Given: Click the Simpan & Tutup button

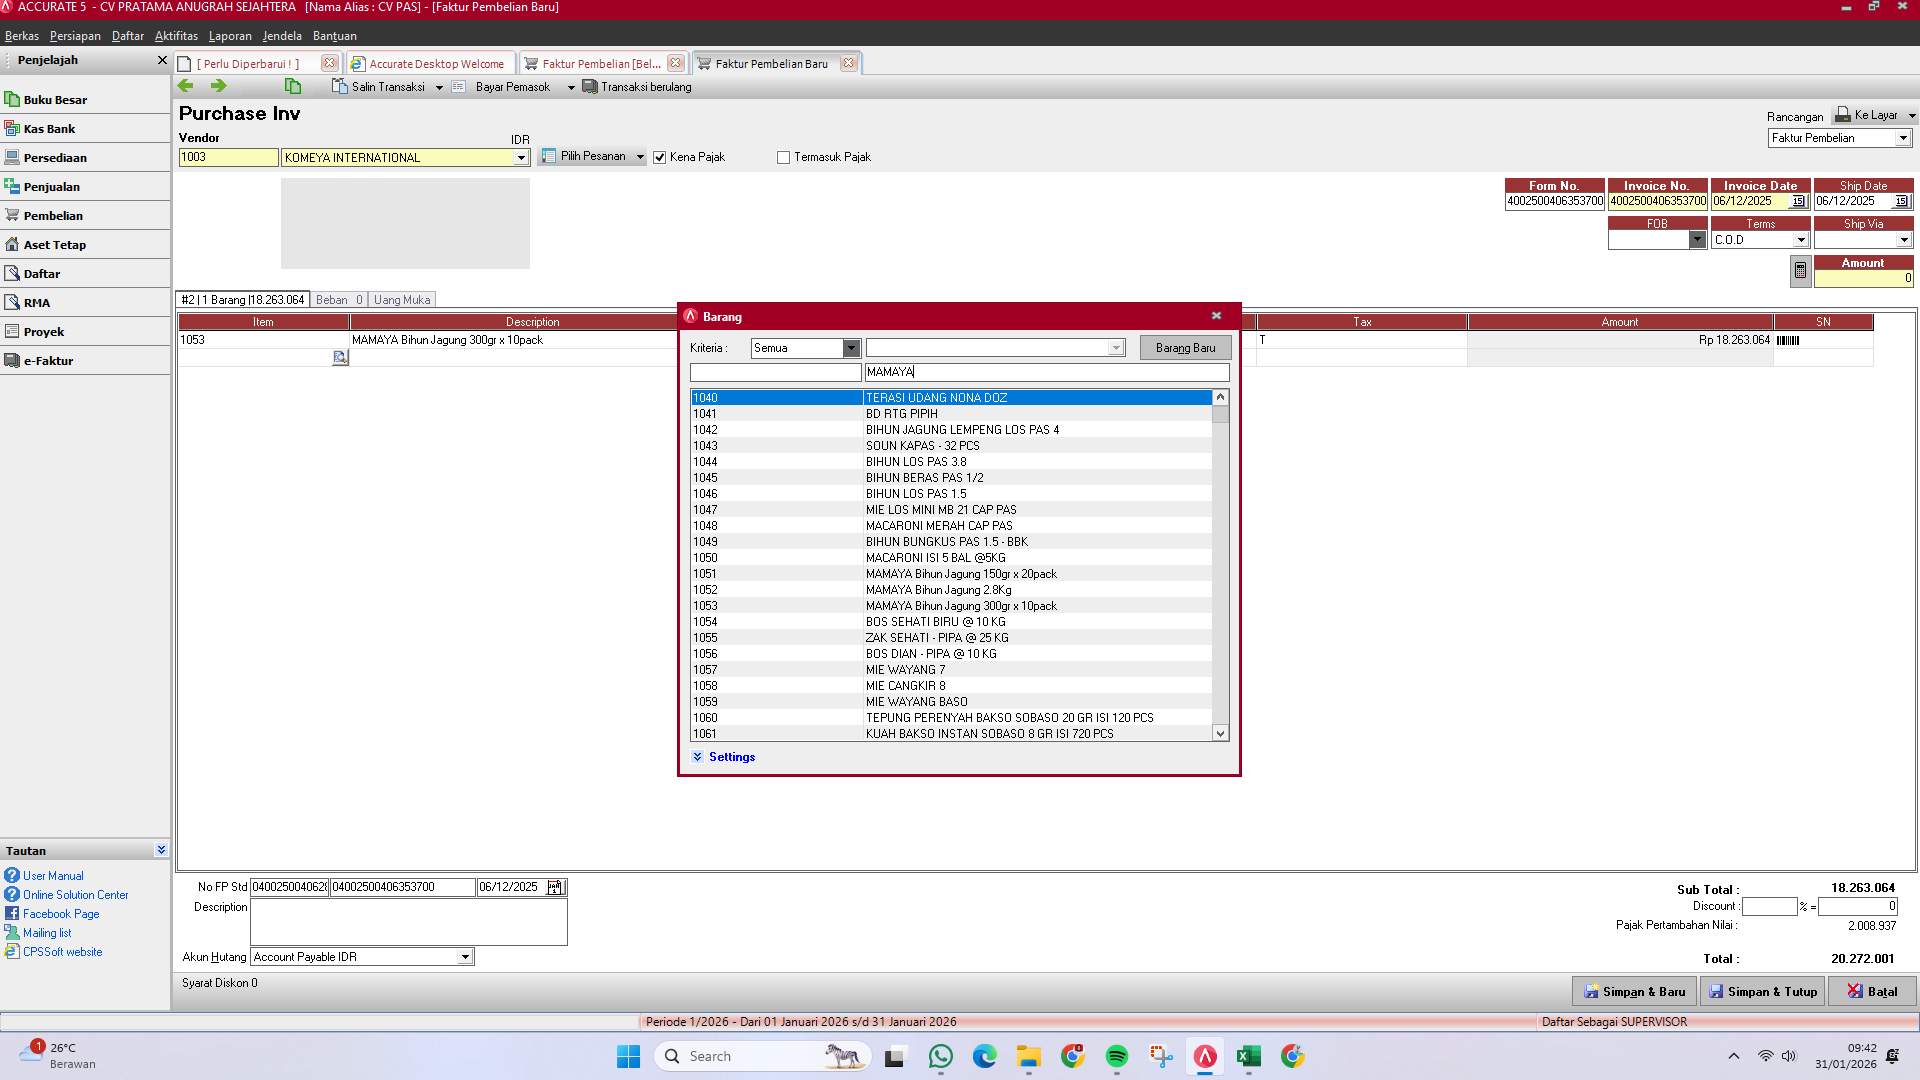Looking at the screenshot, I should coord(1762,991).
